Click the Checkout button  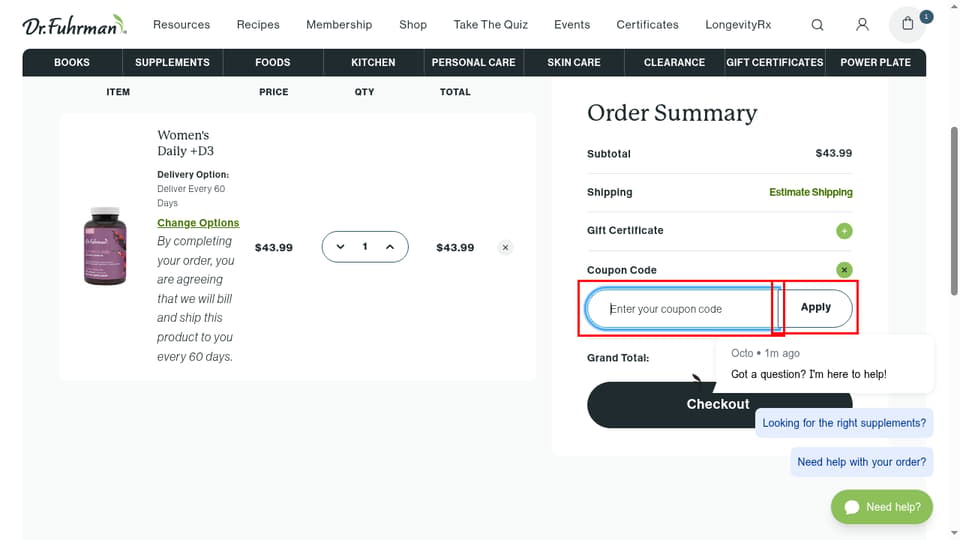coord(719,405)
